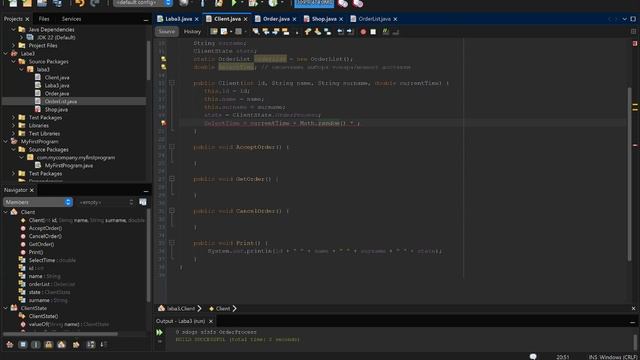Image resolution: width=640 pixels, height=360 pixels.
Task: Click the editor vertical scrollbar
Action: (x=629, y=173)
